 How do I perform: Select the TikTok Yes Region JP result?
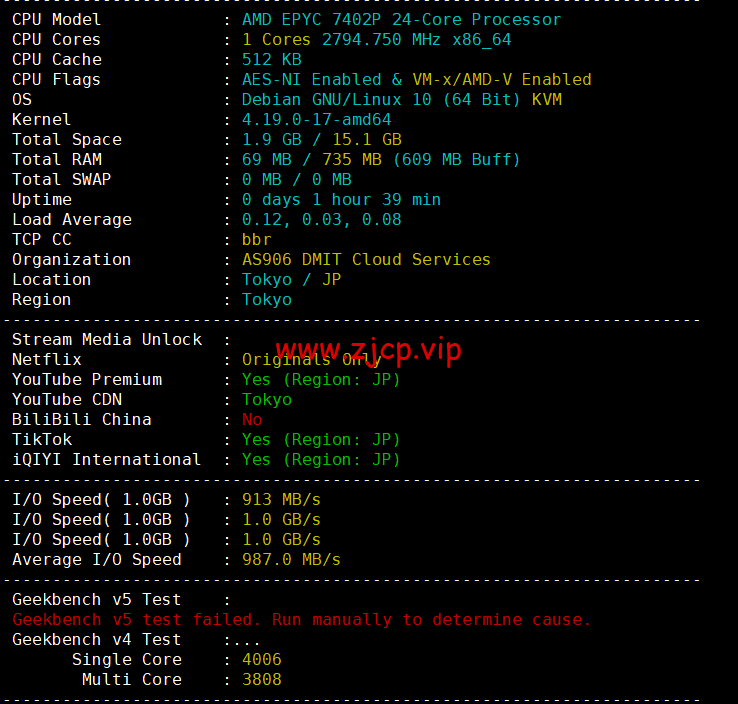click(x=321, y=440)
